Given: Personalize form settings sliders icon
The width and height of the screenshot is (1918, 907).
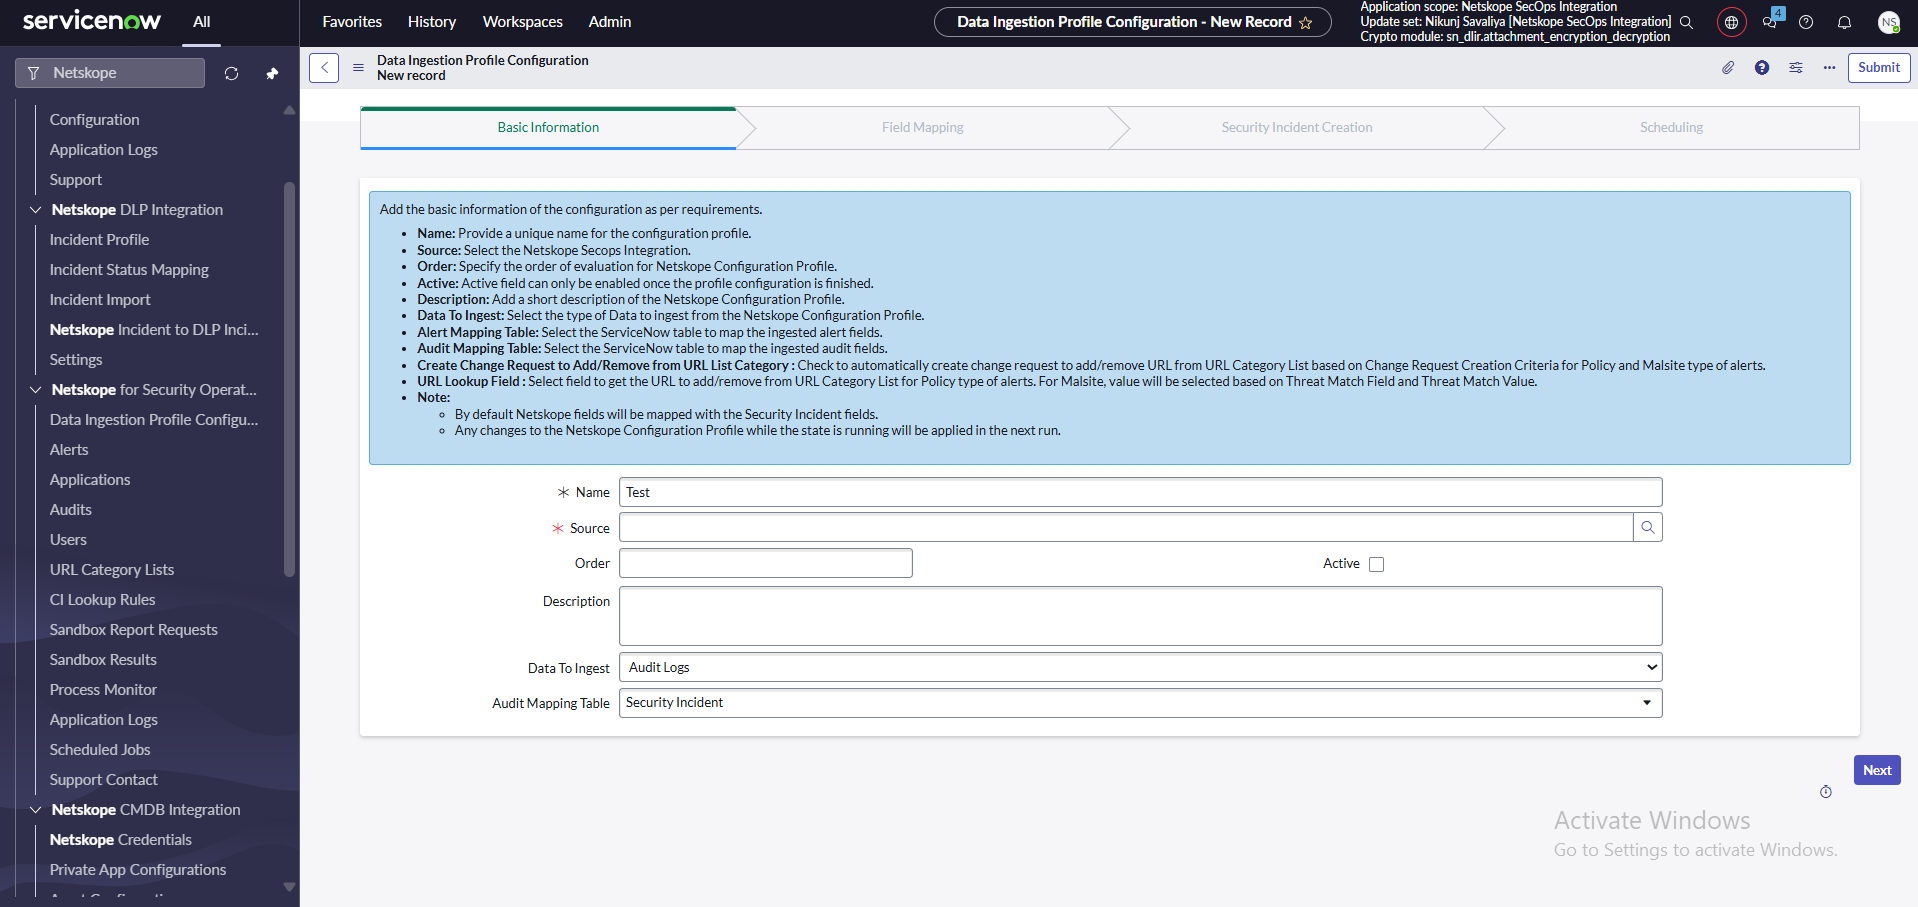Looking at the screenshot, I should [1796, 68].
